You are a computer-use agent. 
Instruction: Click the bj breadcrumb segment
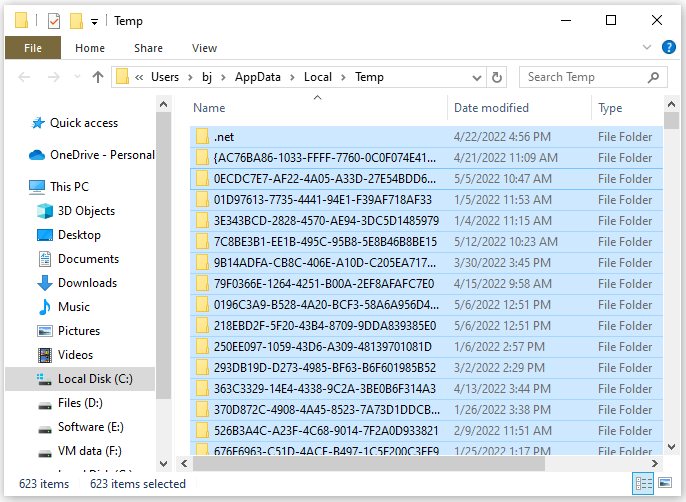[x=206, y=77]
